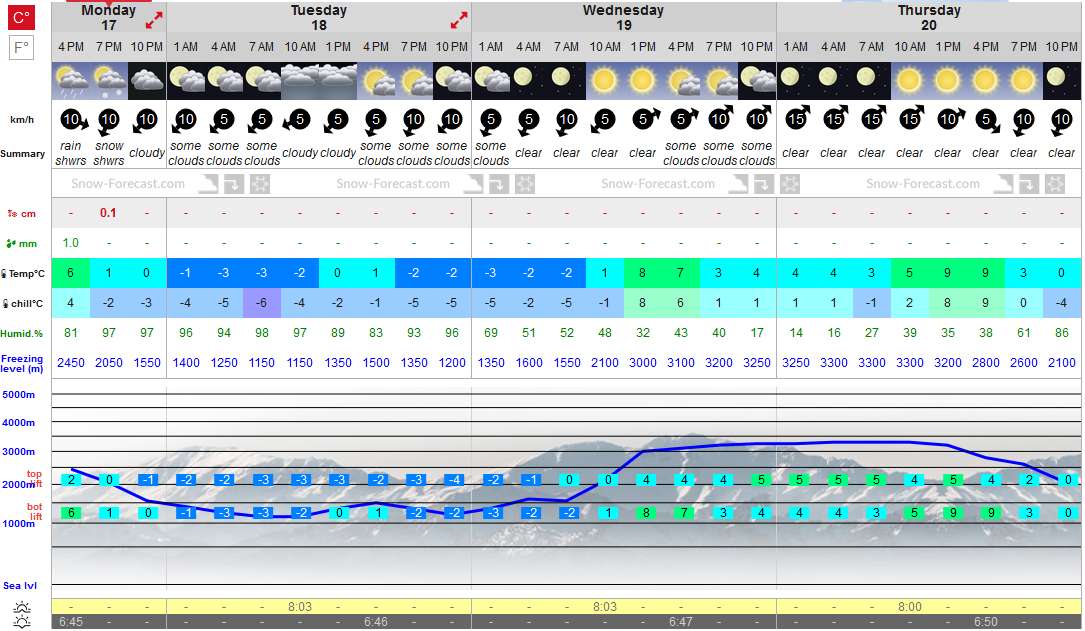
Task: Click Monday 7 PM wind arrow showing 10
Action: [109, 122]
